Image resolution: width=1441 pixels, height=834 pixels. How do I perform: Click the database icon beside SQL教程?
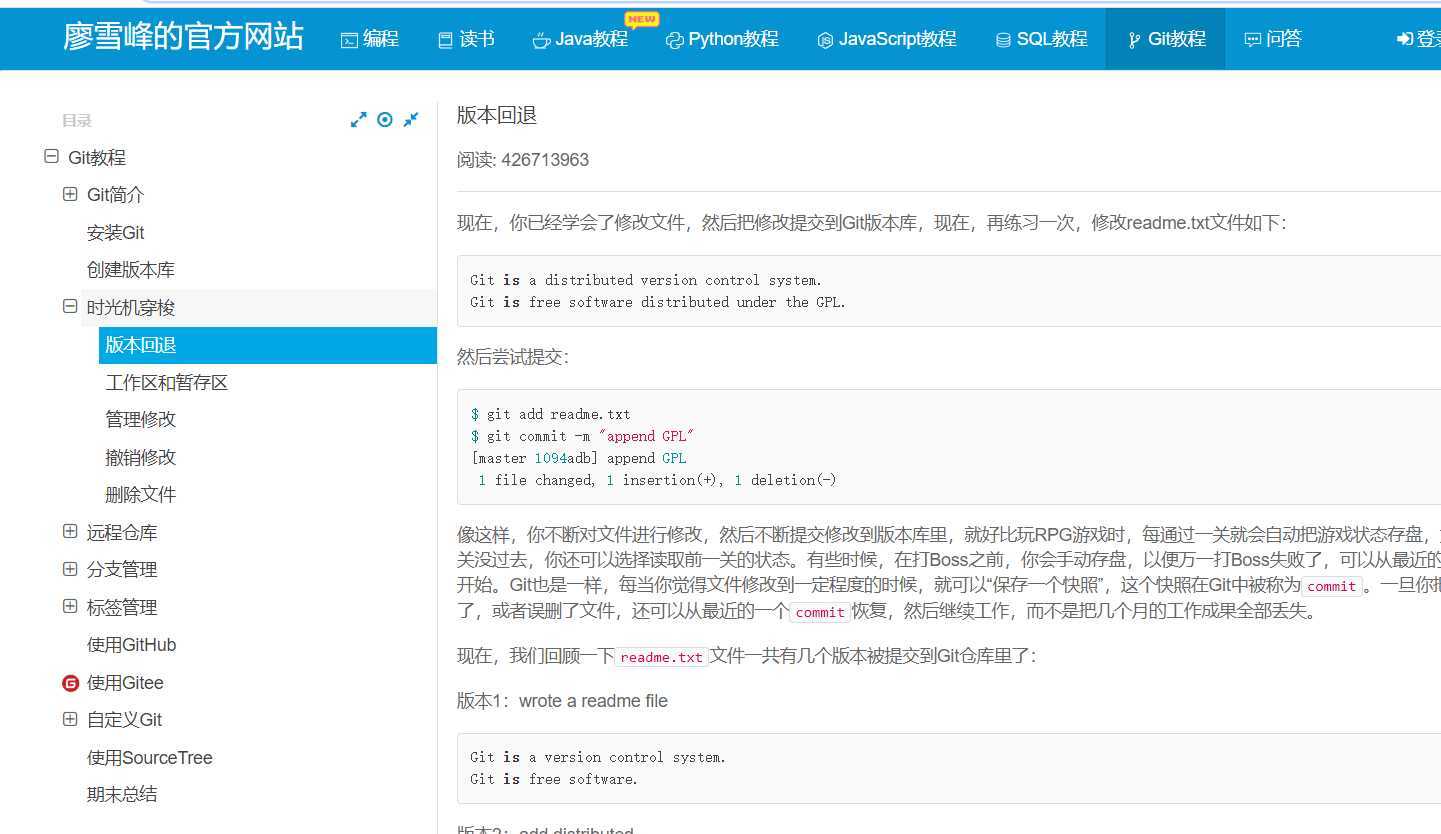[x=1003, y=40]
